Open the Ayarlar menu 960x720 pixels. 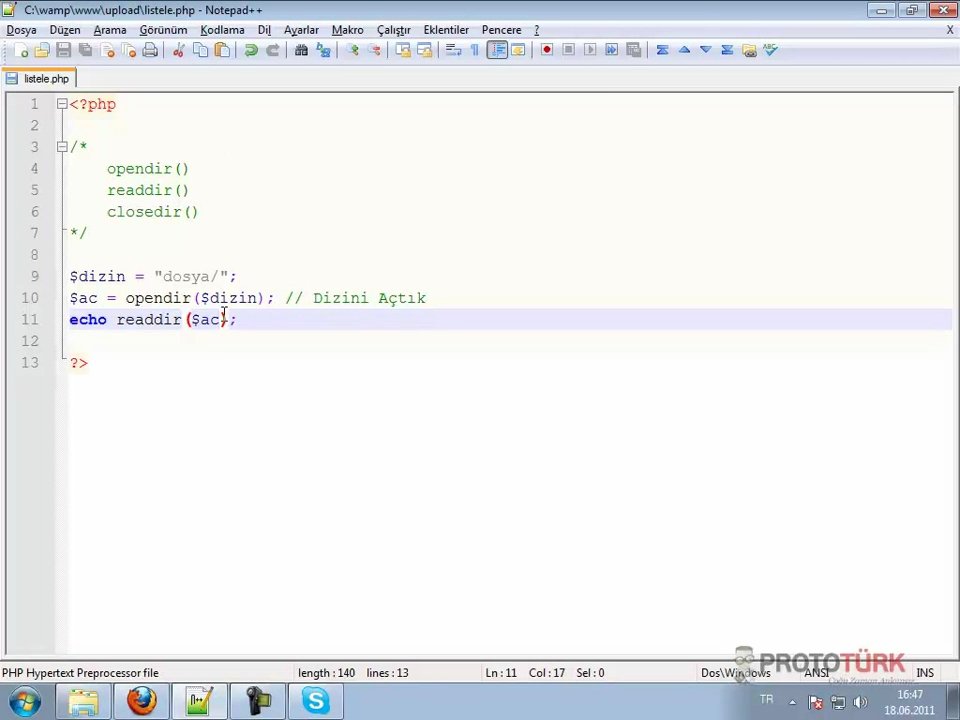301,30
